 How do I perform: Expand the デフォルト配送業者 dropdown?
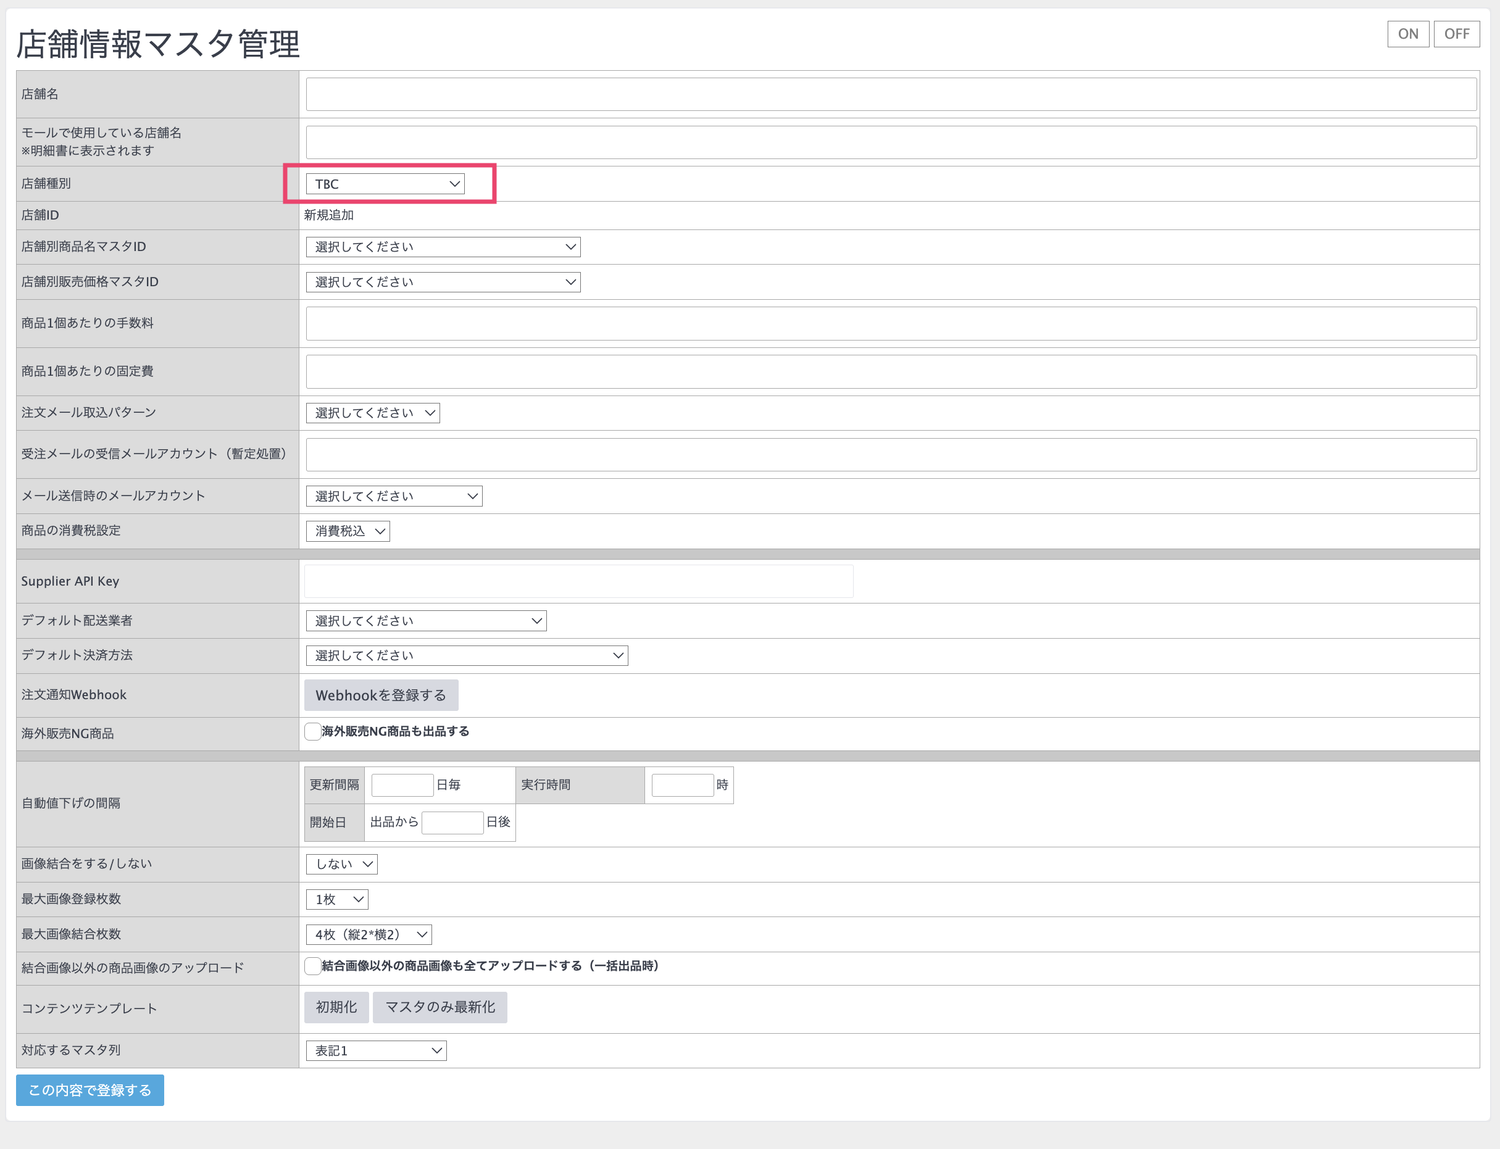pyautogui.click(x=426, y=621)
